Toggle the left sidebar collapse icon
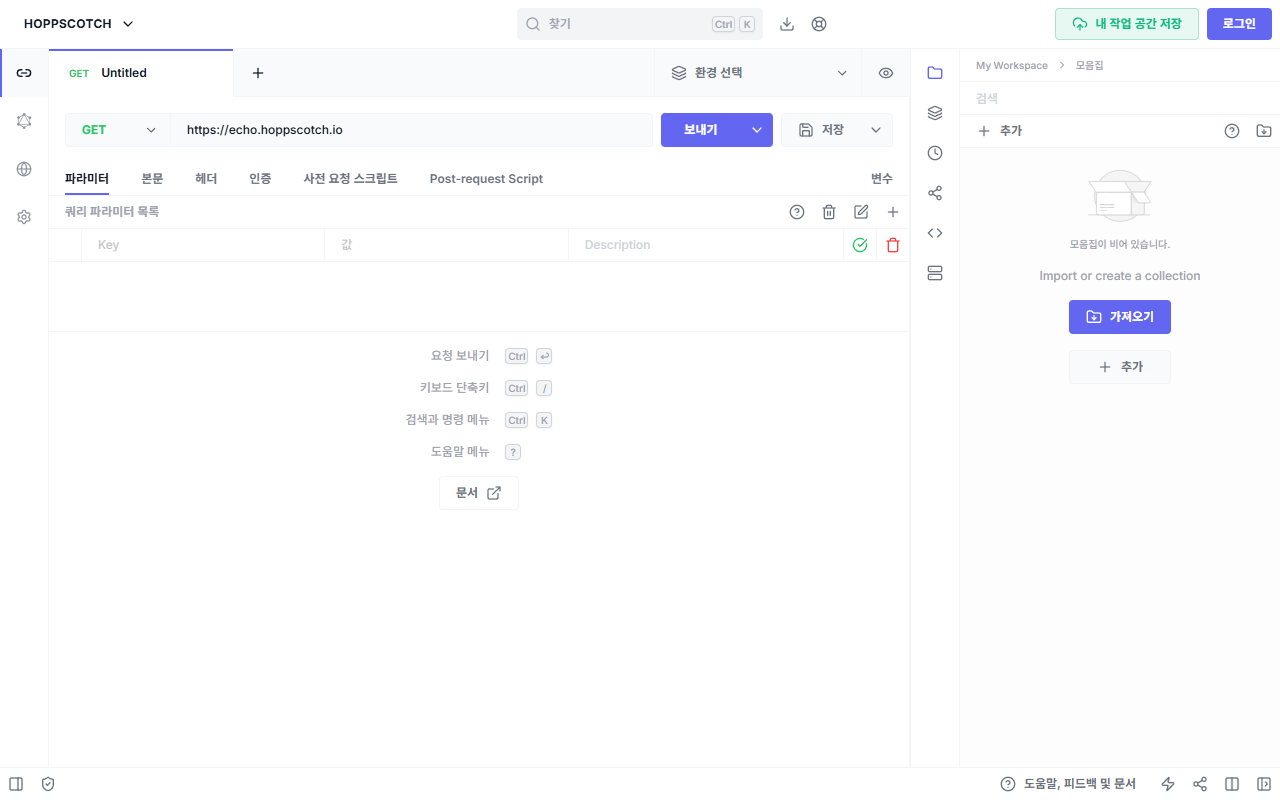The height and width of the screenshot is (800, 1280). [15, 783]
